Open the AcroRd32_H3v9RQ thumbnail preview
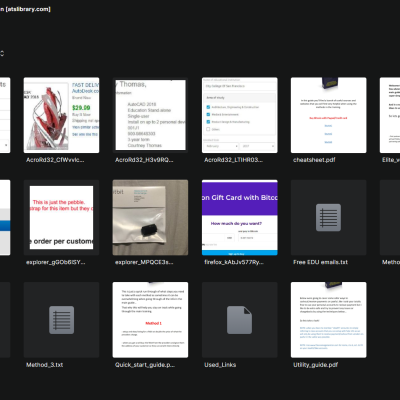 tap(150, 115)
